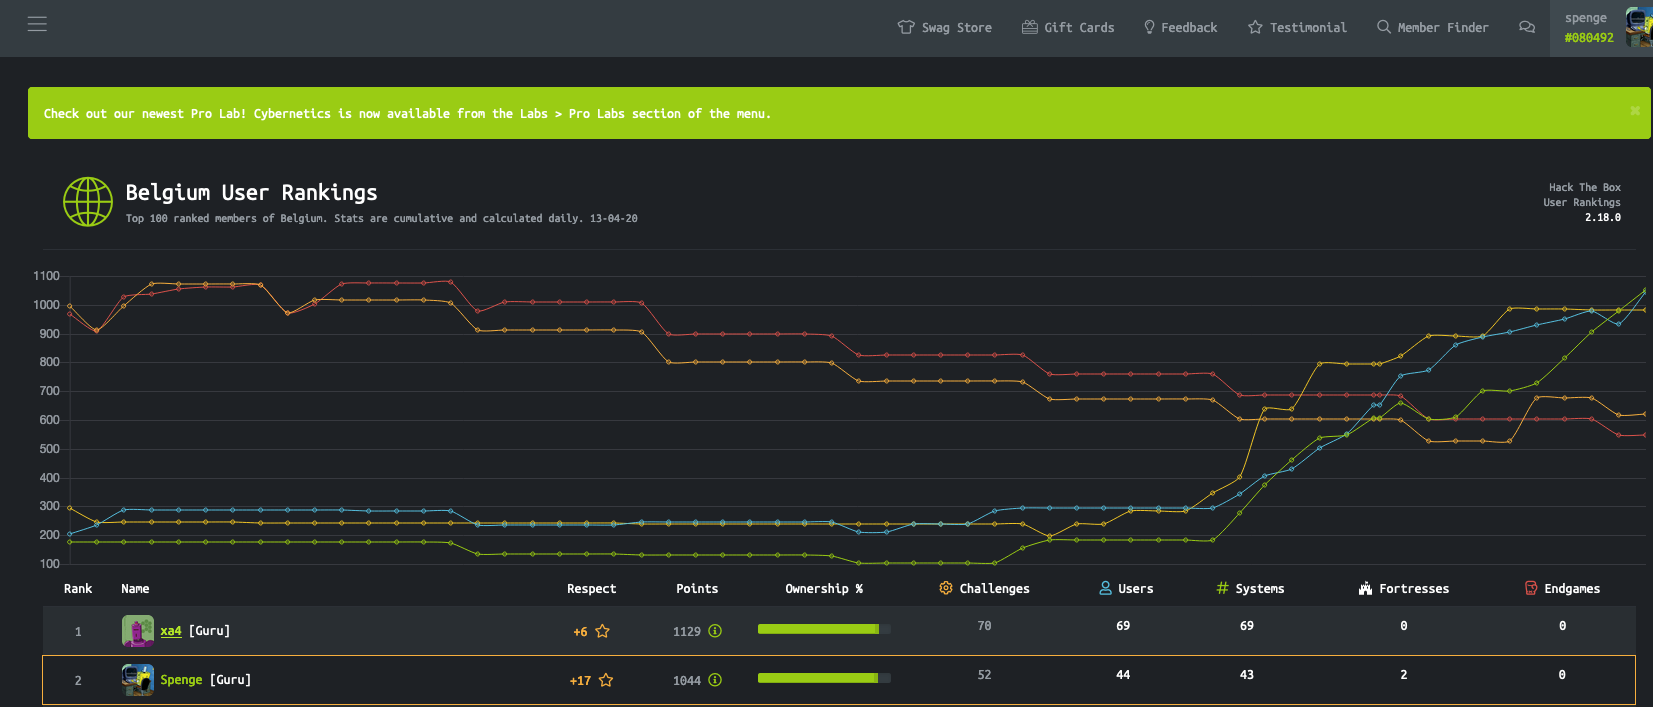
Task: Click the spenge #080492 username in top bar
Action: (x=1589, y=28)
